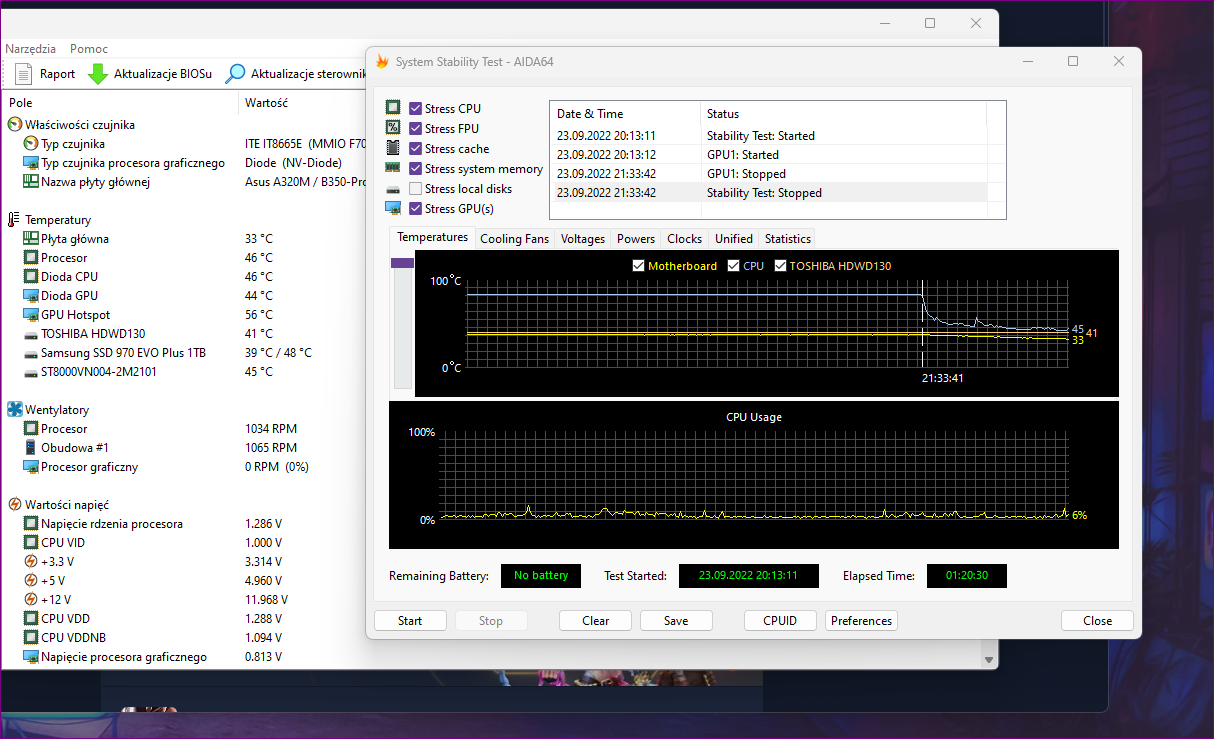Open the Cooling Fans tab

(x=514, y=239)
